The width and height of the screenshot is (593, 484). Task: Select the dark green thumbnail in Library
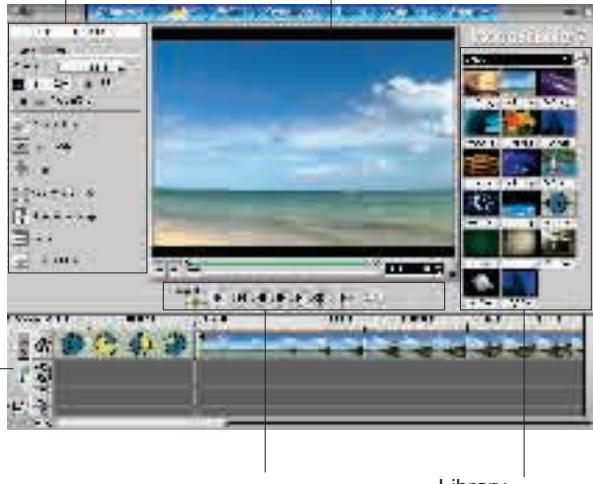[x=481, y=244]
